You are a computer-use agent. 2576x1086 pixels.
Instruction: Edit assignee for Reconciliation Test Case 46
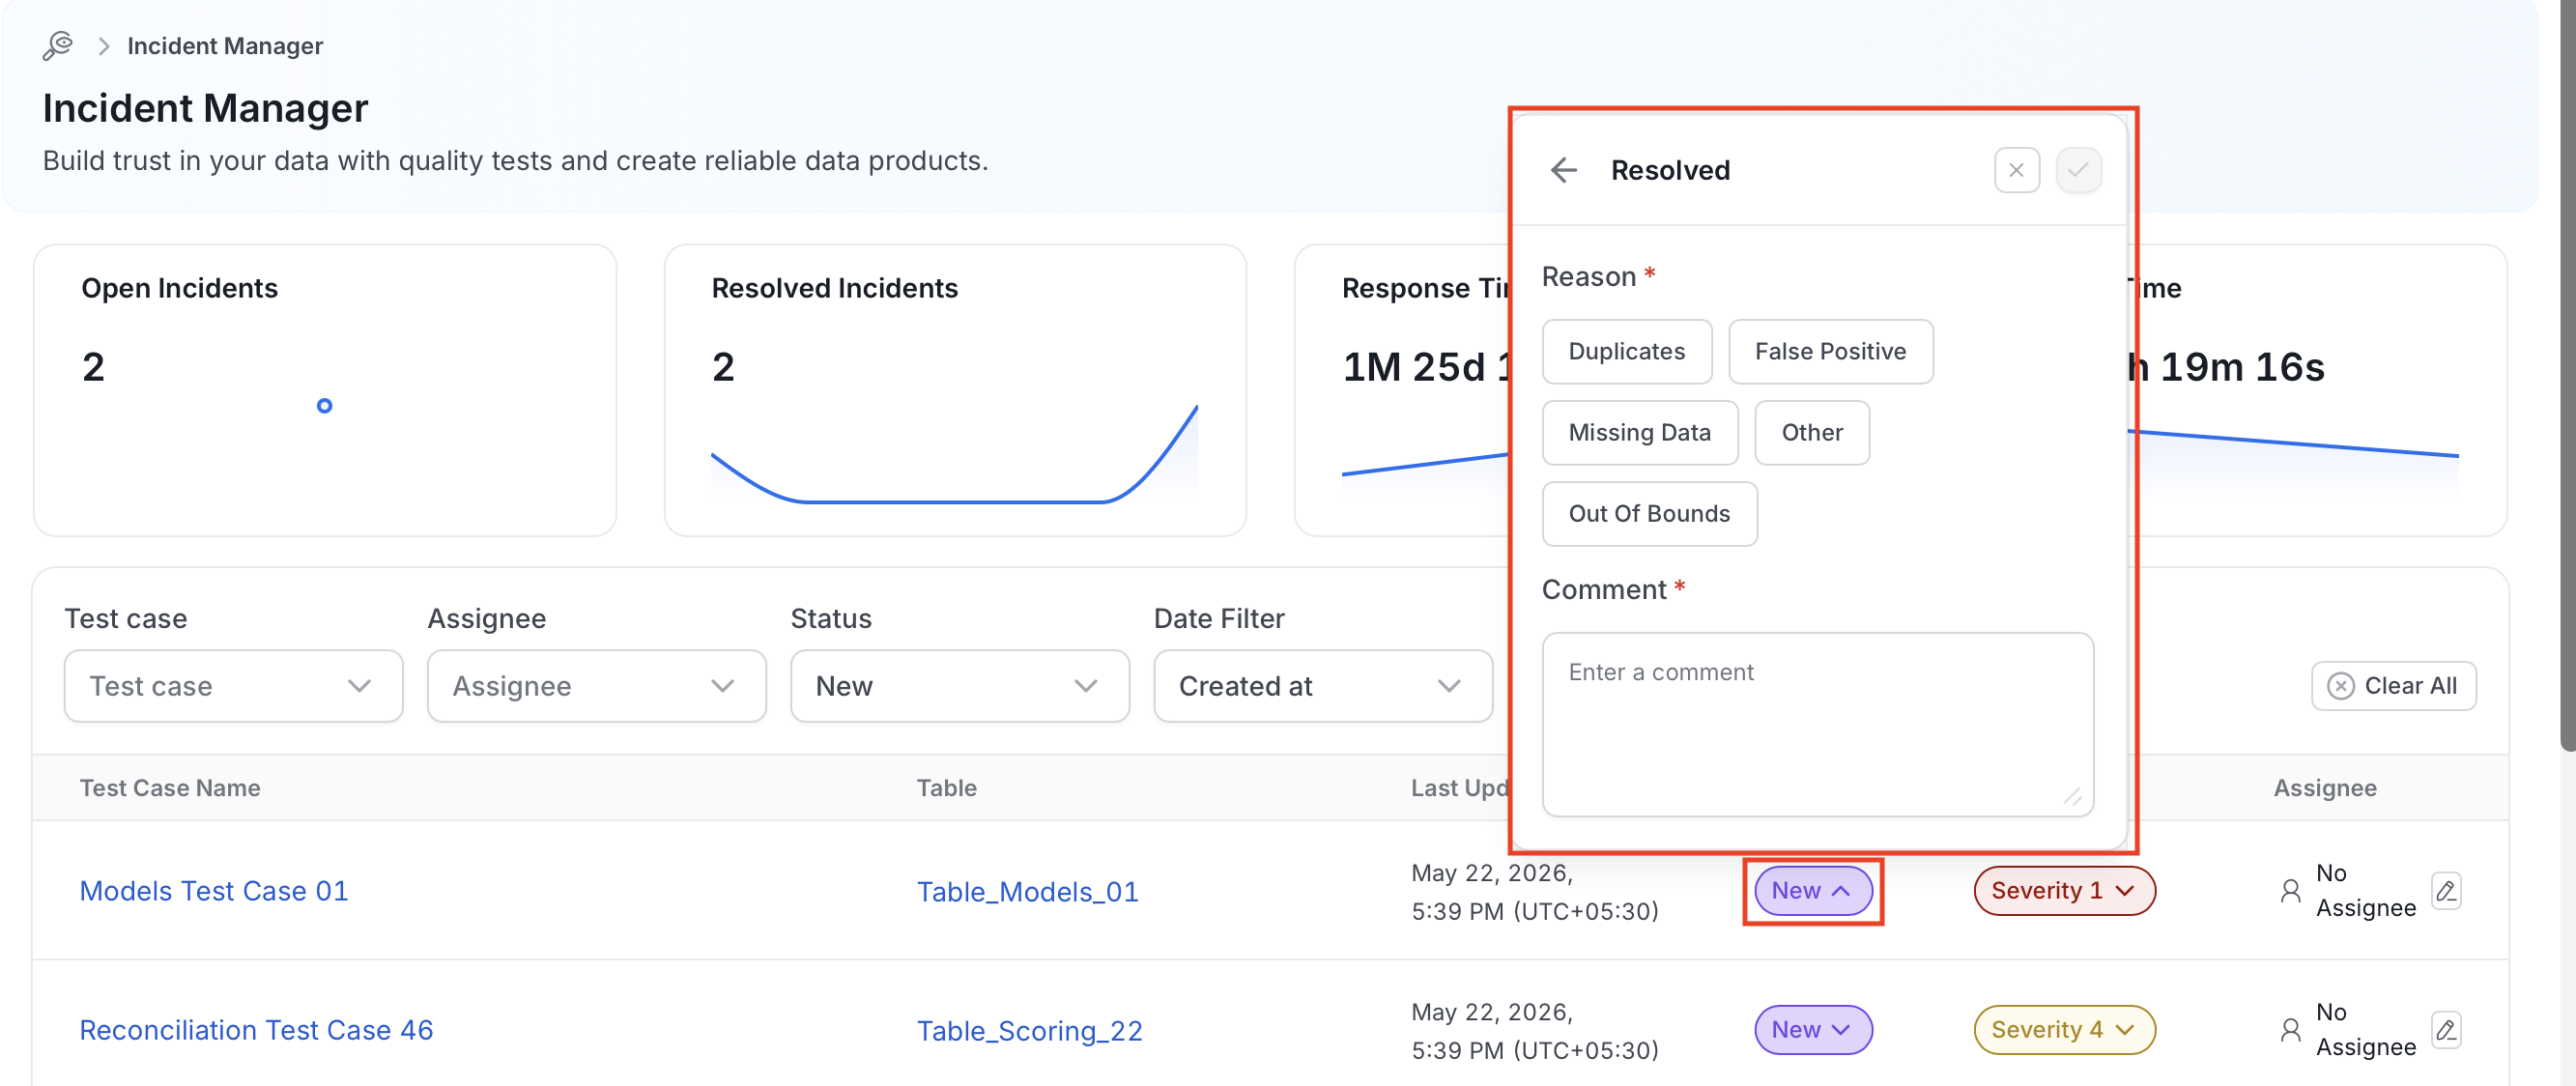[x=2446, y=1029]
